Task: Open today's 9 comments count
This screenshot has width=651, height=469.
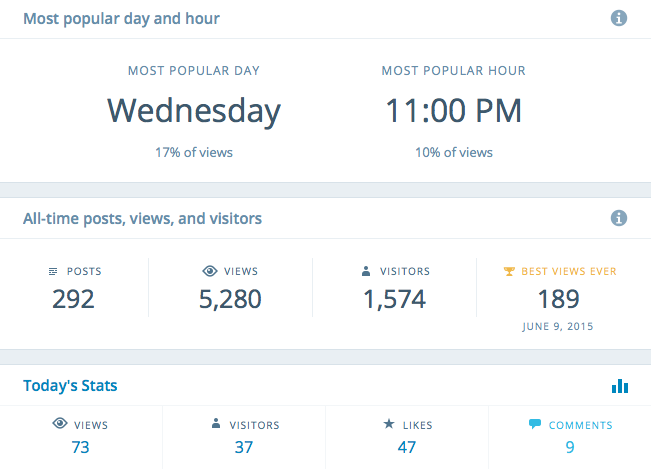Action: point(570,447)
